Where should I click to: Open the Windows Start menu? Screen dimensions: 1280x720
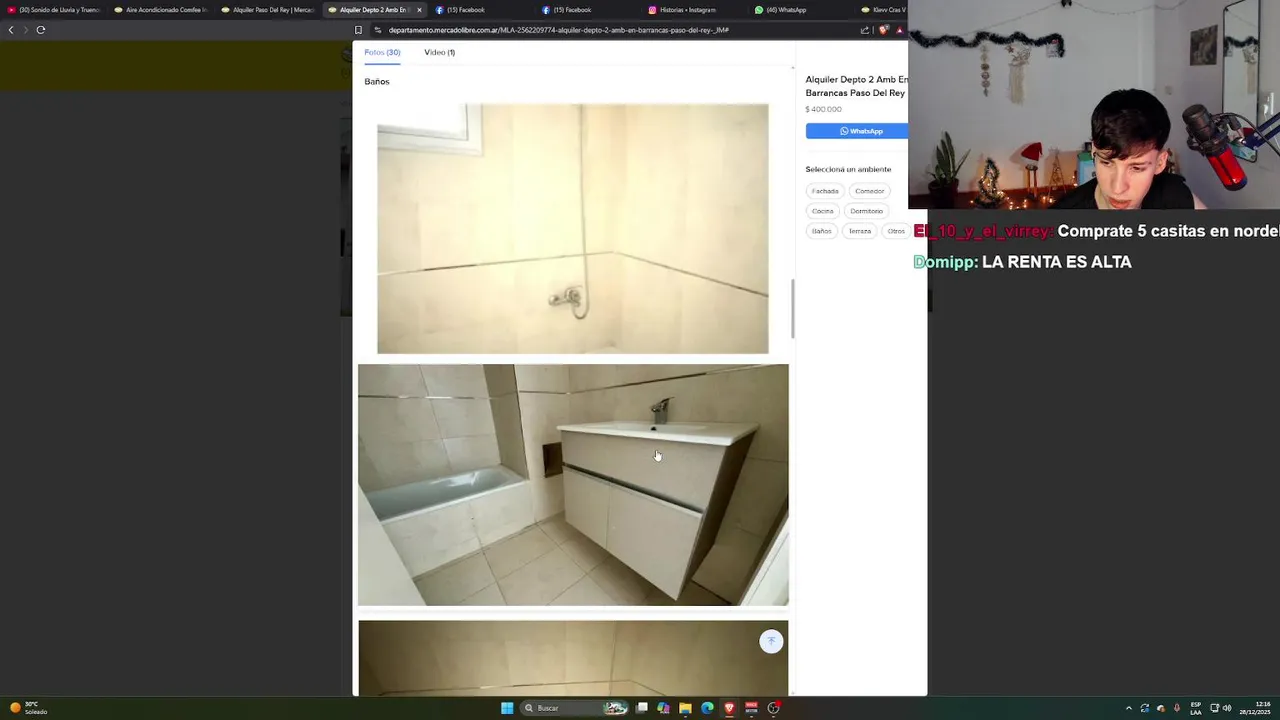click(x=507, y=708)
